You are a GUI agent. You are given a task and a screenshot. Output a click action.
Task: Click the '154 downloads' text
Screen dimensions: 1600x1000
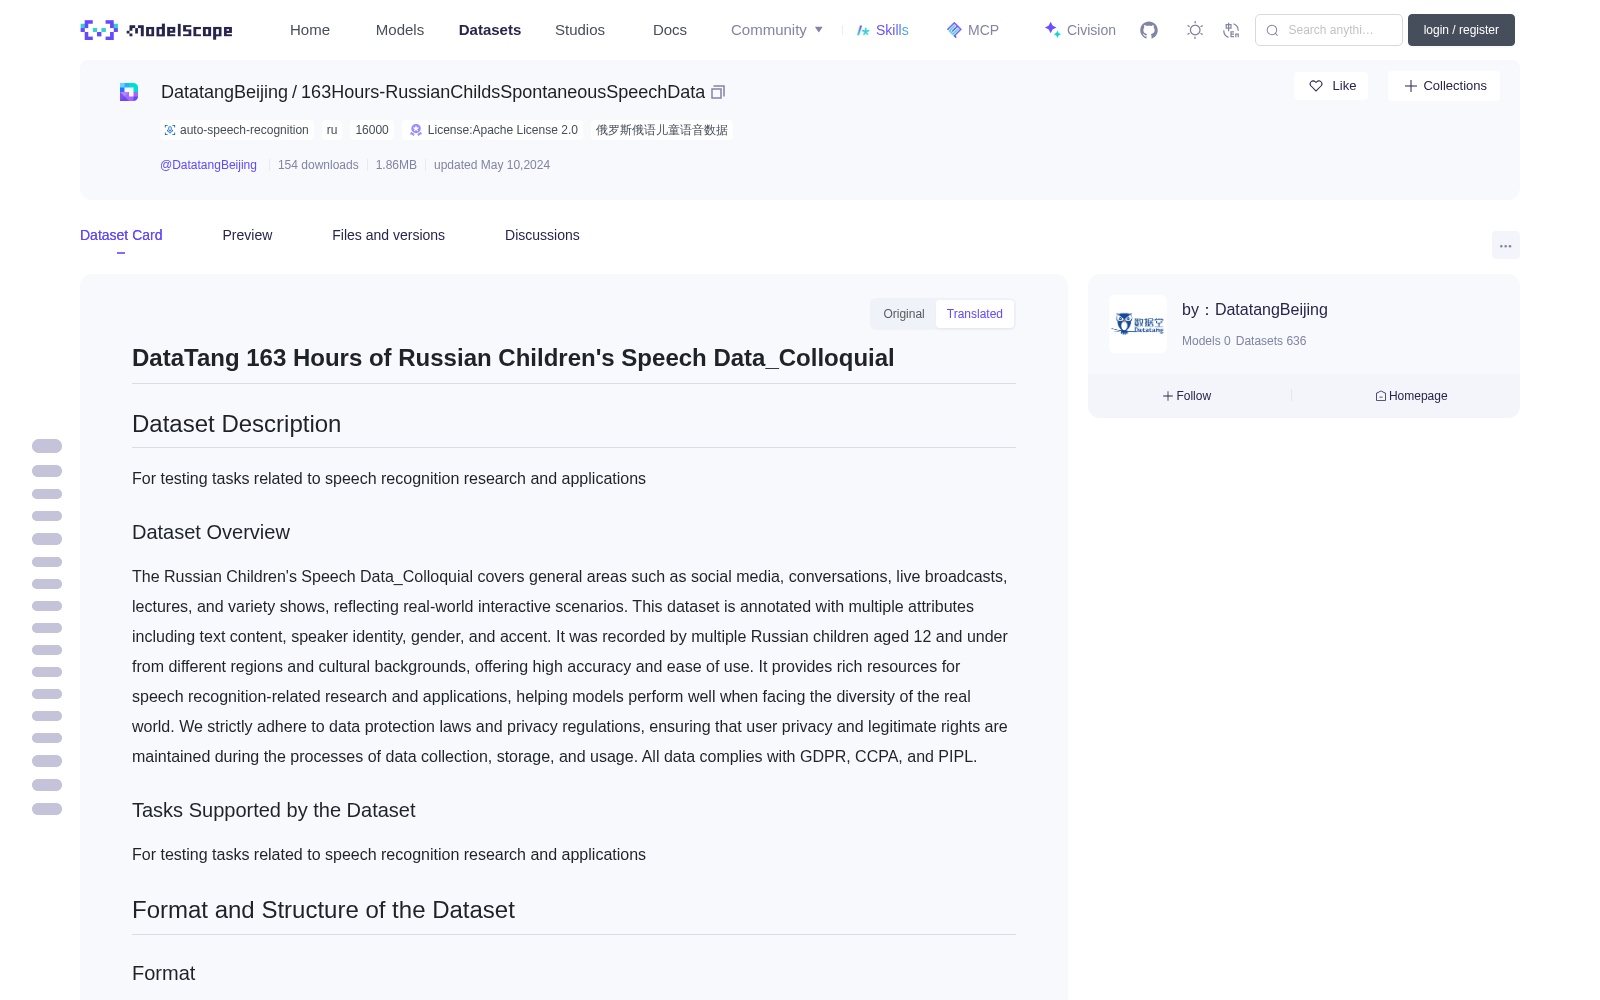click(x=318, y=165)
